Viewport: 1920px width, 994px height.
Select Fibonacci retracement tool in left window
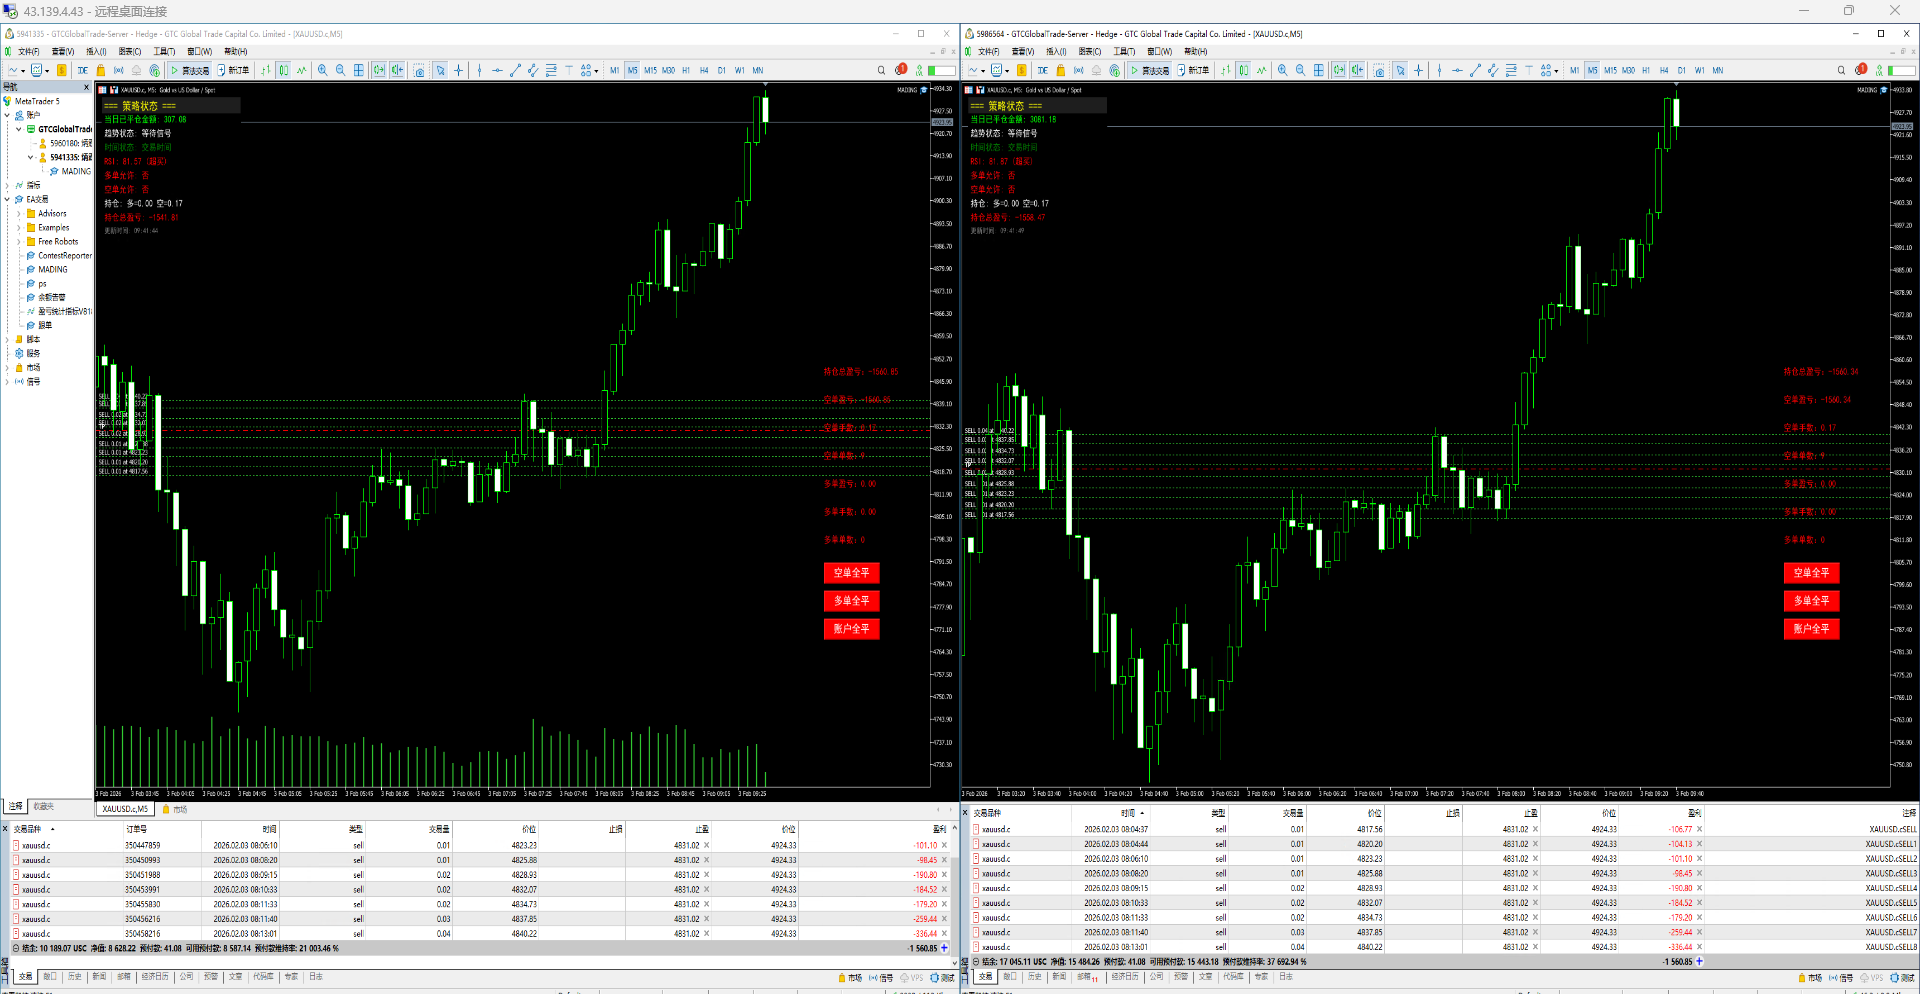tap(551, 70)
